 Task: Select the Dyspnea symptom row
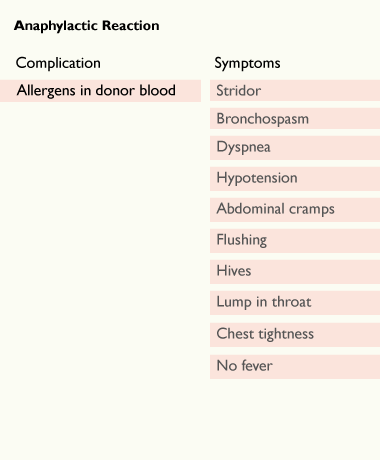coord(295,148)
